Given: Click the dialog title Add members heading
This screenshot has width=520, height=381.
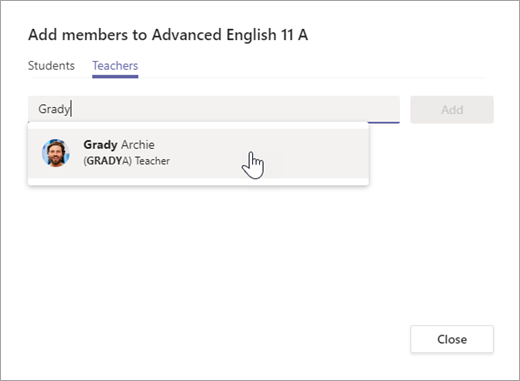Looking at the screenshot, I should [x=168, y=35].
